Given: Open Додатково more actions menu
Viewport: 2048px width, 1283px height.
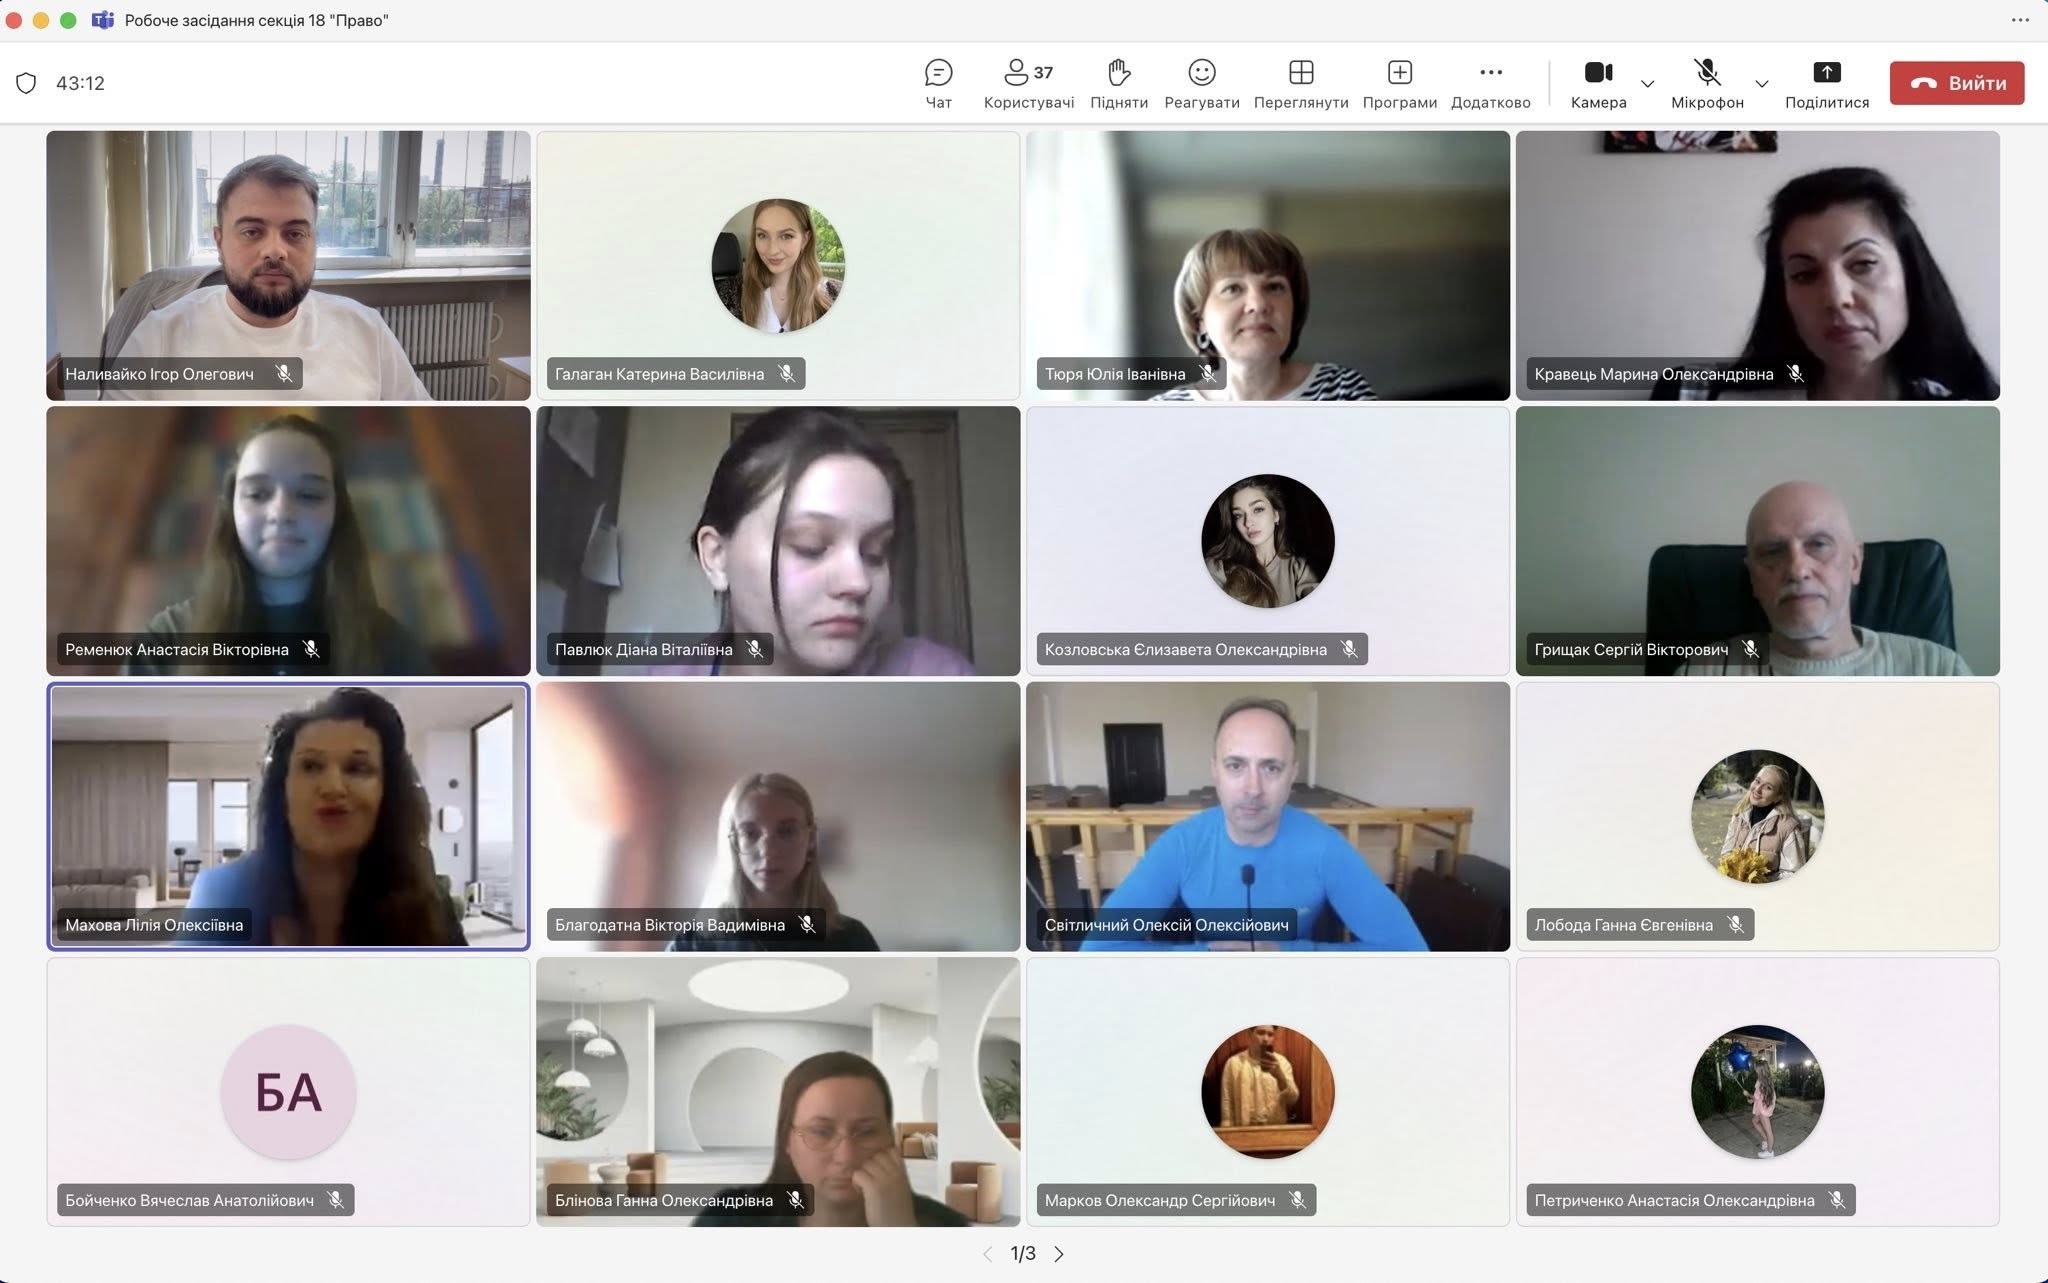Looking at the screenshot, I should point(1490,83).
